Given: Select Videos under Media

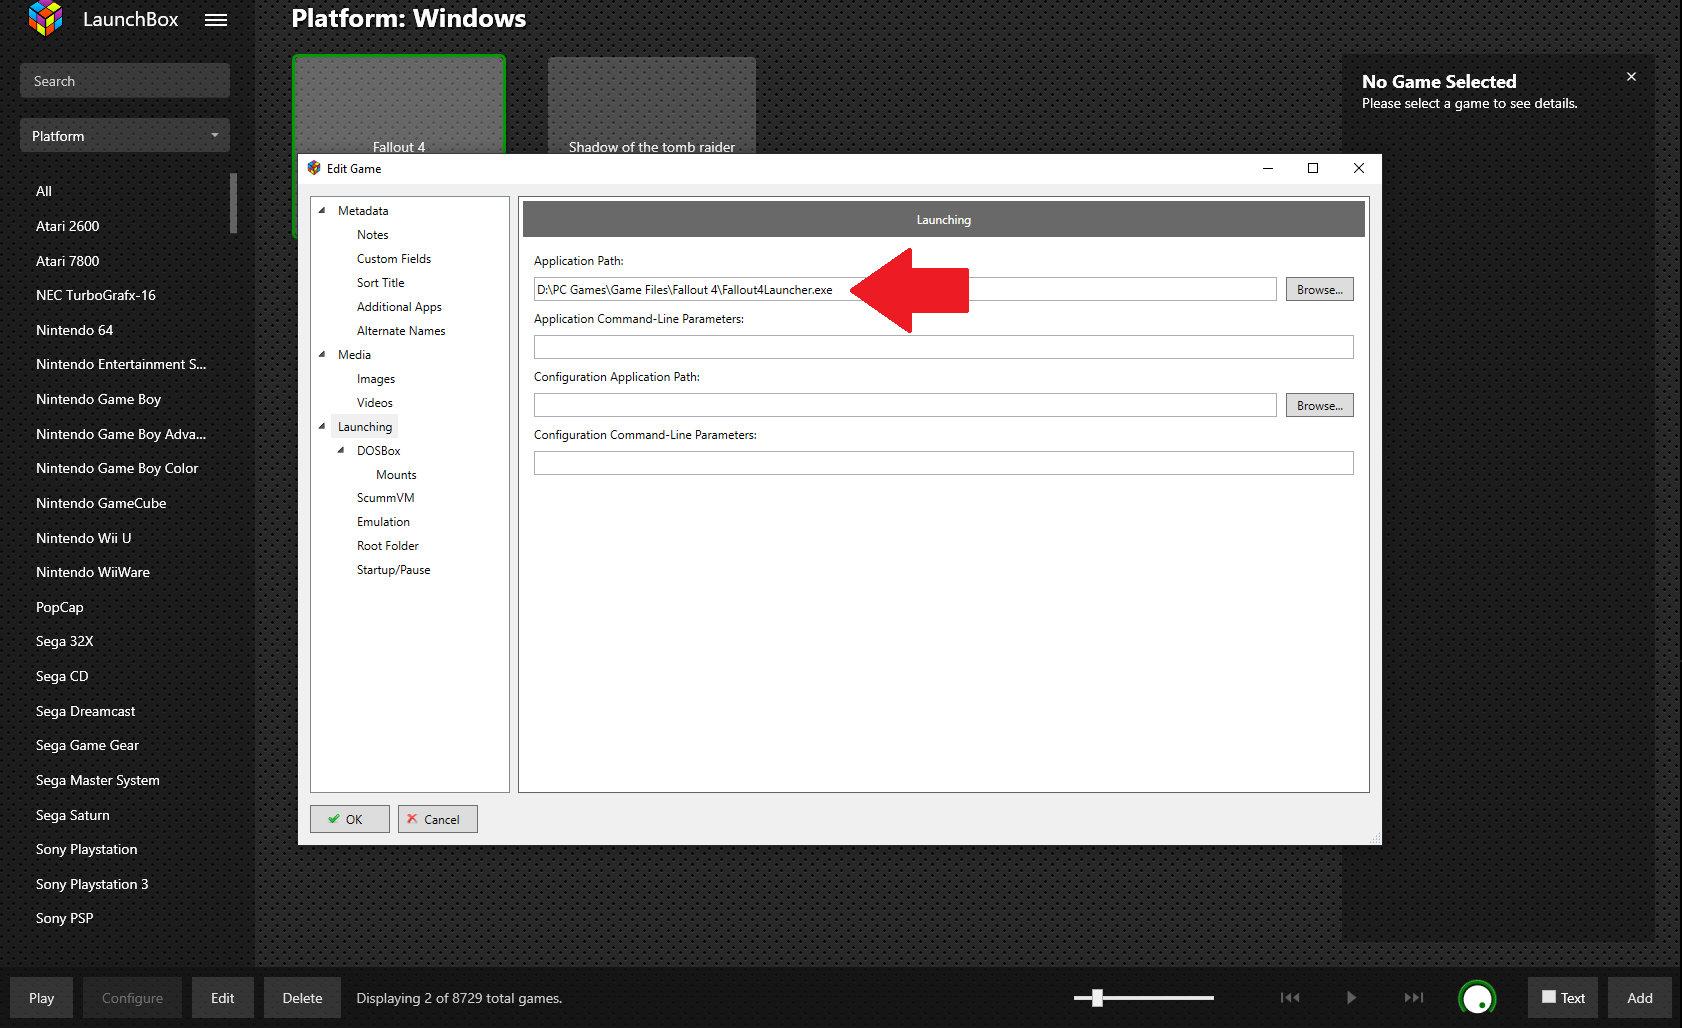Looking at the screenshot, I should [x=375, y=403].
